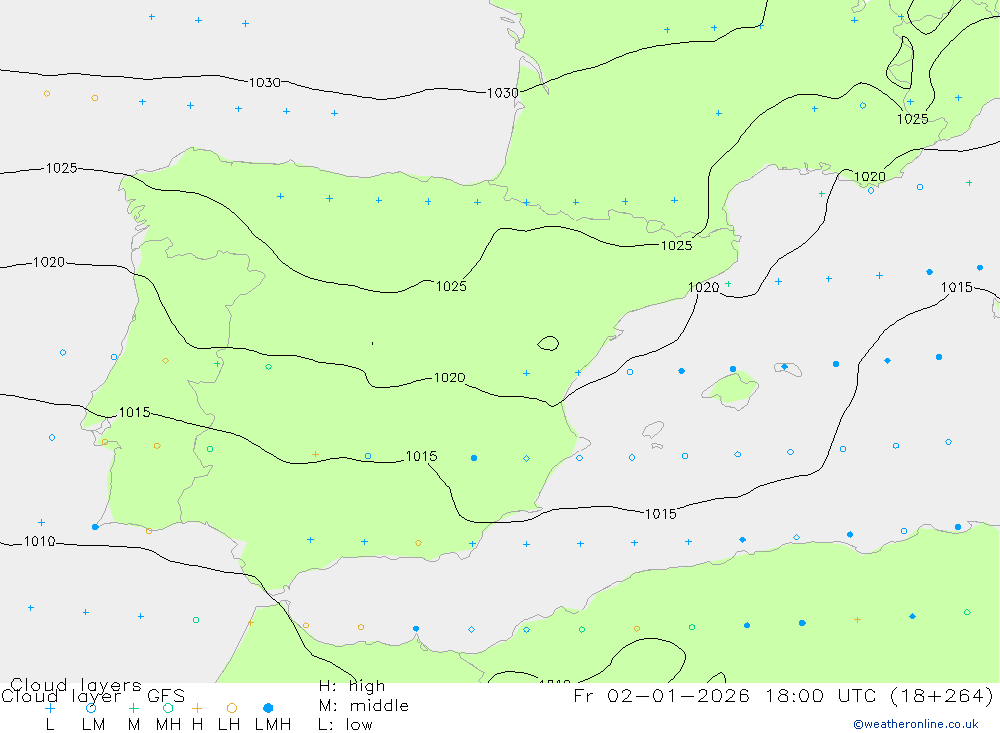Click the orange plus legend symbol for H
The image size is (1000, 733).
point(197,708)
